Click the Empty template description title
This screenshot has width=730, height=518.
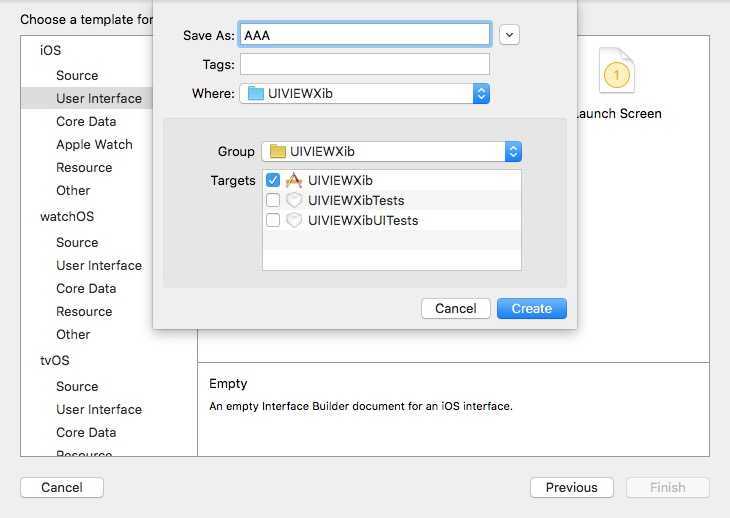228,384
